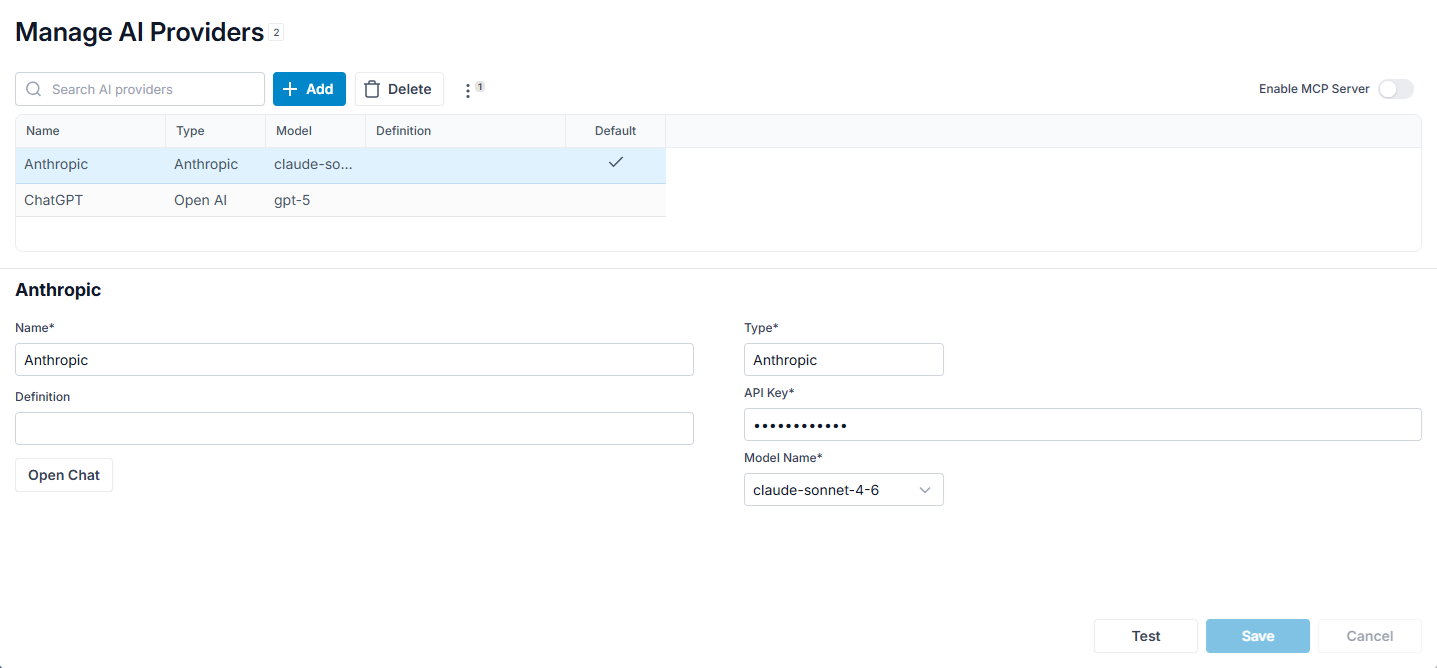Click the Open Chat button

pyautogui.click(x=64, y=475)
